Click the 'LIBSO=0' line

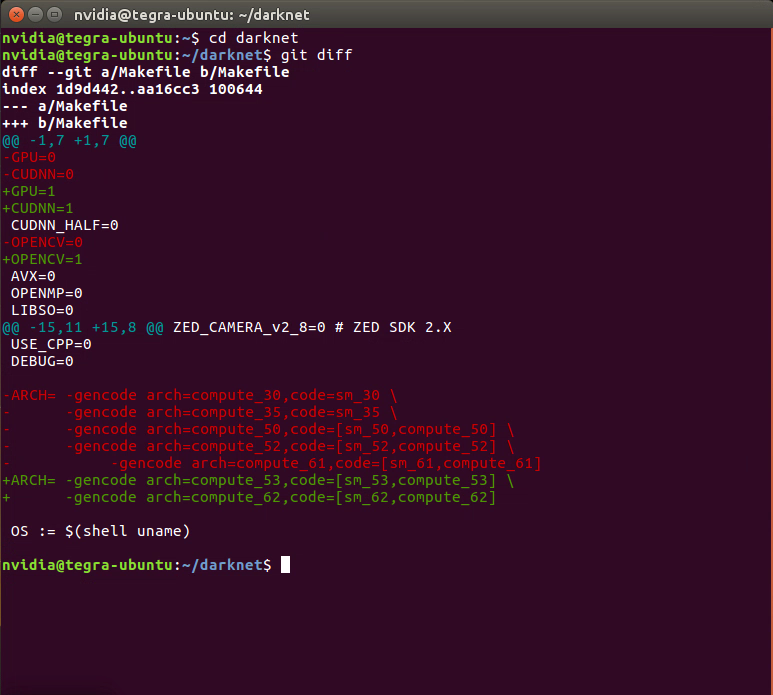(42, 311)
